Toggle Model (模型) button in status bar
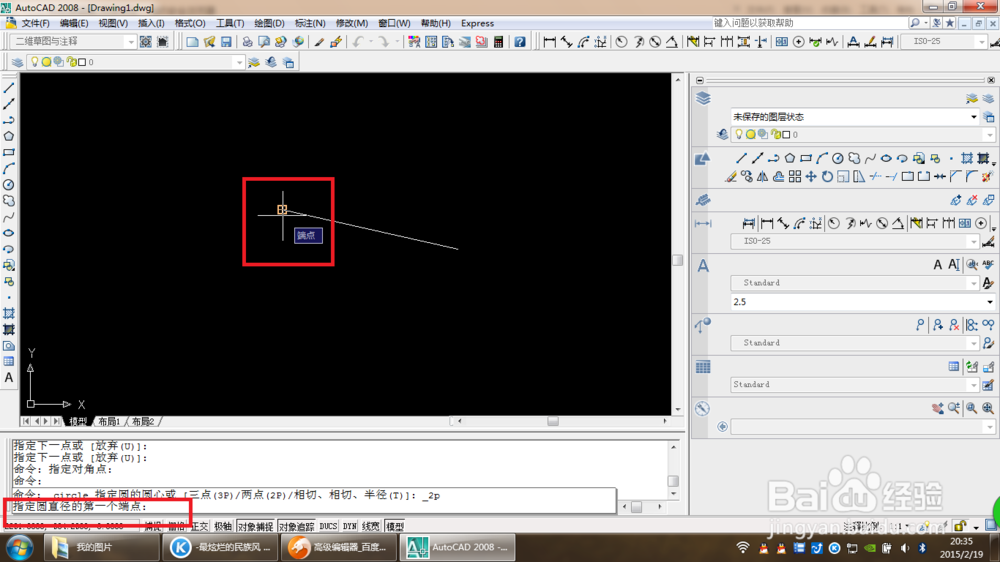Viewport: 1000px width, 562px height. pyautogui.click(x=395, y=526)
